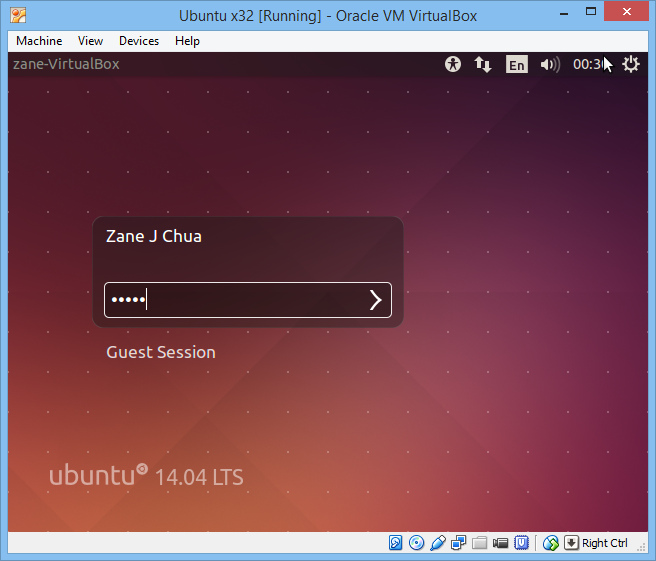Image resolution: width=656 pixels, height=561 pixels.
Task: Click the hard disk activity icon
Action: [x=395, y=543]
